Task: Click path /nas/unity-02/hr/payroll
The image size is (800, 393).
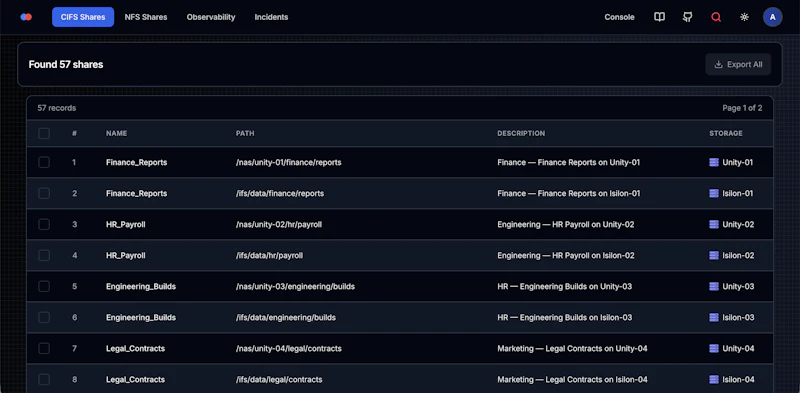Action: [279, 225]
